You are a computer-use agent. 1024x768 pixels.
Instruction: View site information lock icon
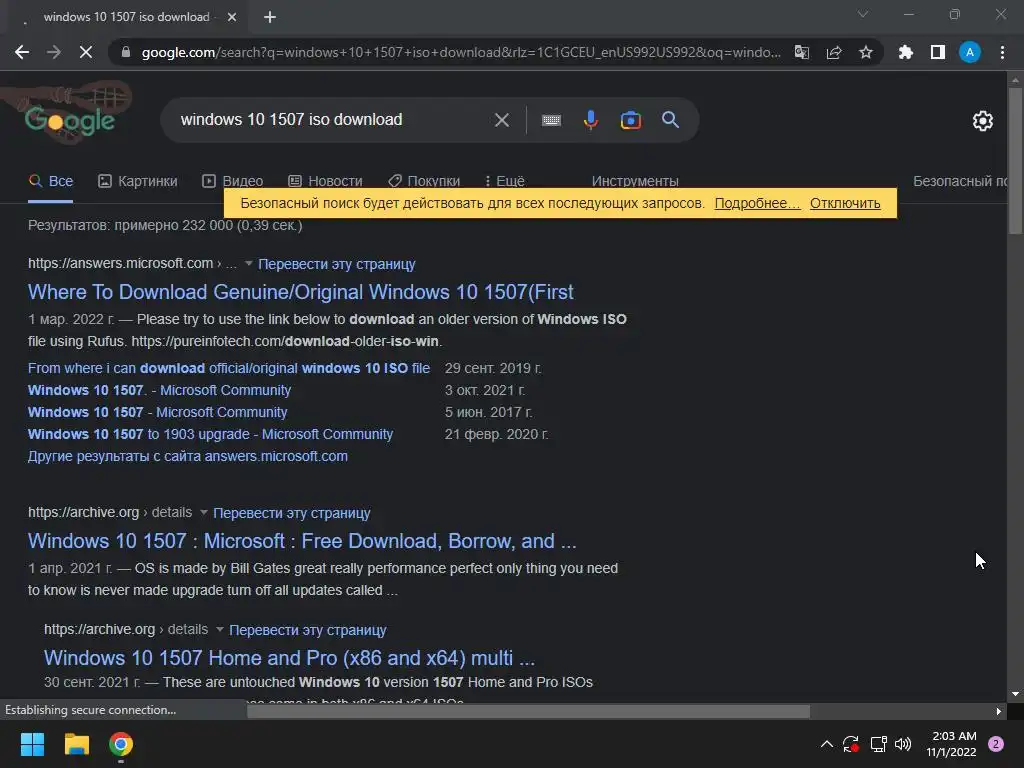[x=126, y=52]
